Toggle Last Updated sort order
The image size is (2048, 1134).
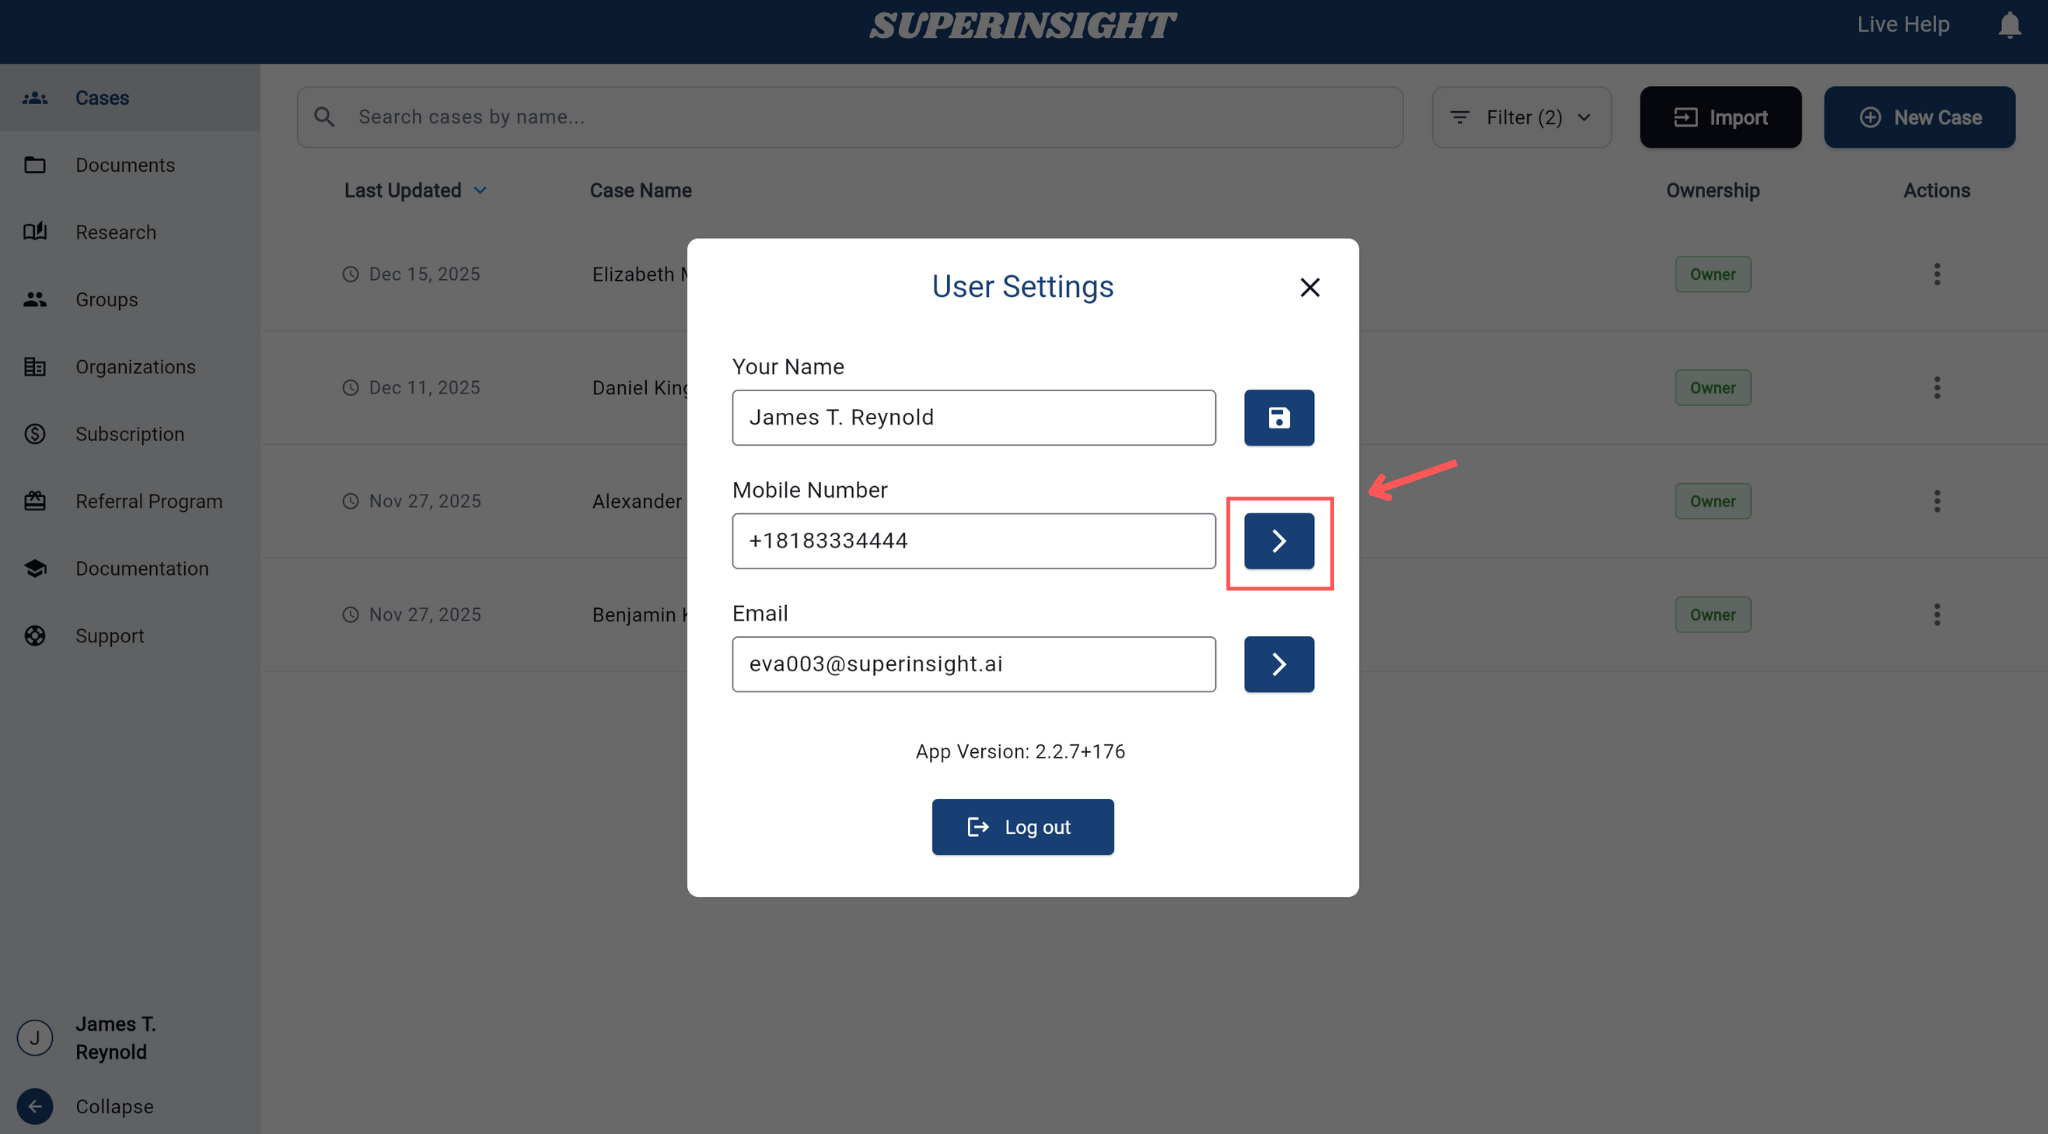(414, 191)
